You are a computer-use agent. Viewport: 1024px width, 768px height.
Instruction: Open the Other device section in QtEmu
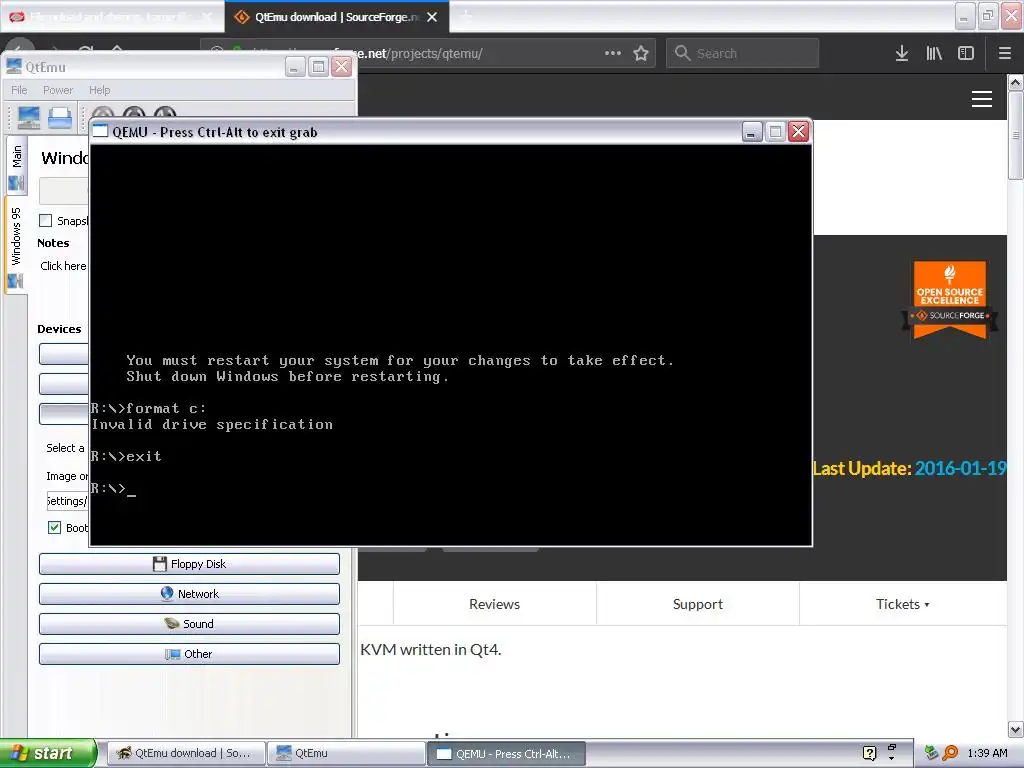tap(189, 654)
